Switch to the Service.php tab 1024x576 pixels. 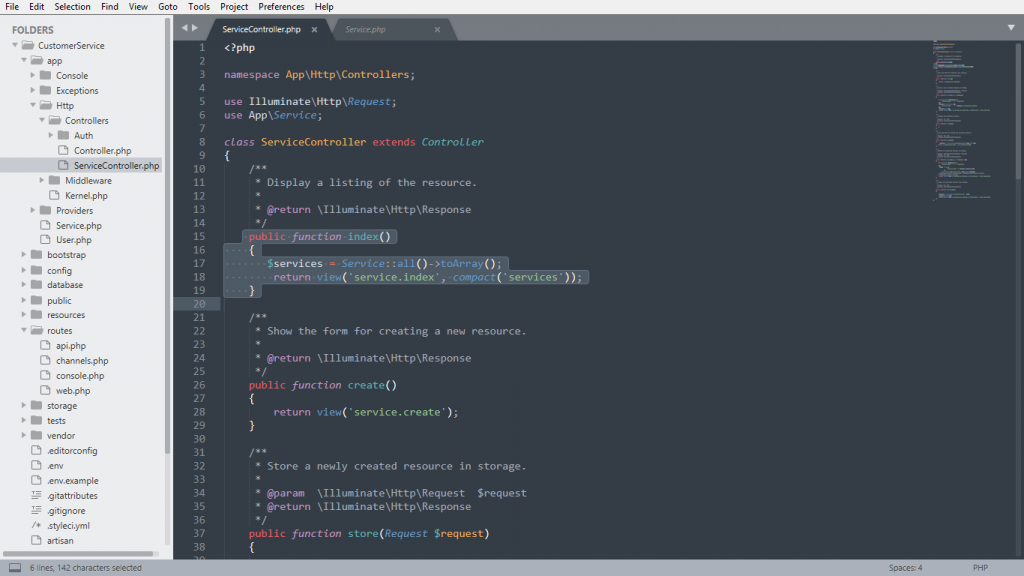[366, 30]
